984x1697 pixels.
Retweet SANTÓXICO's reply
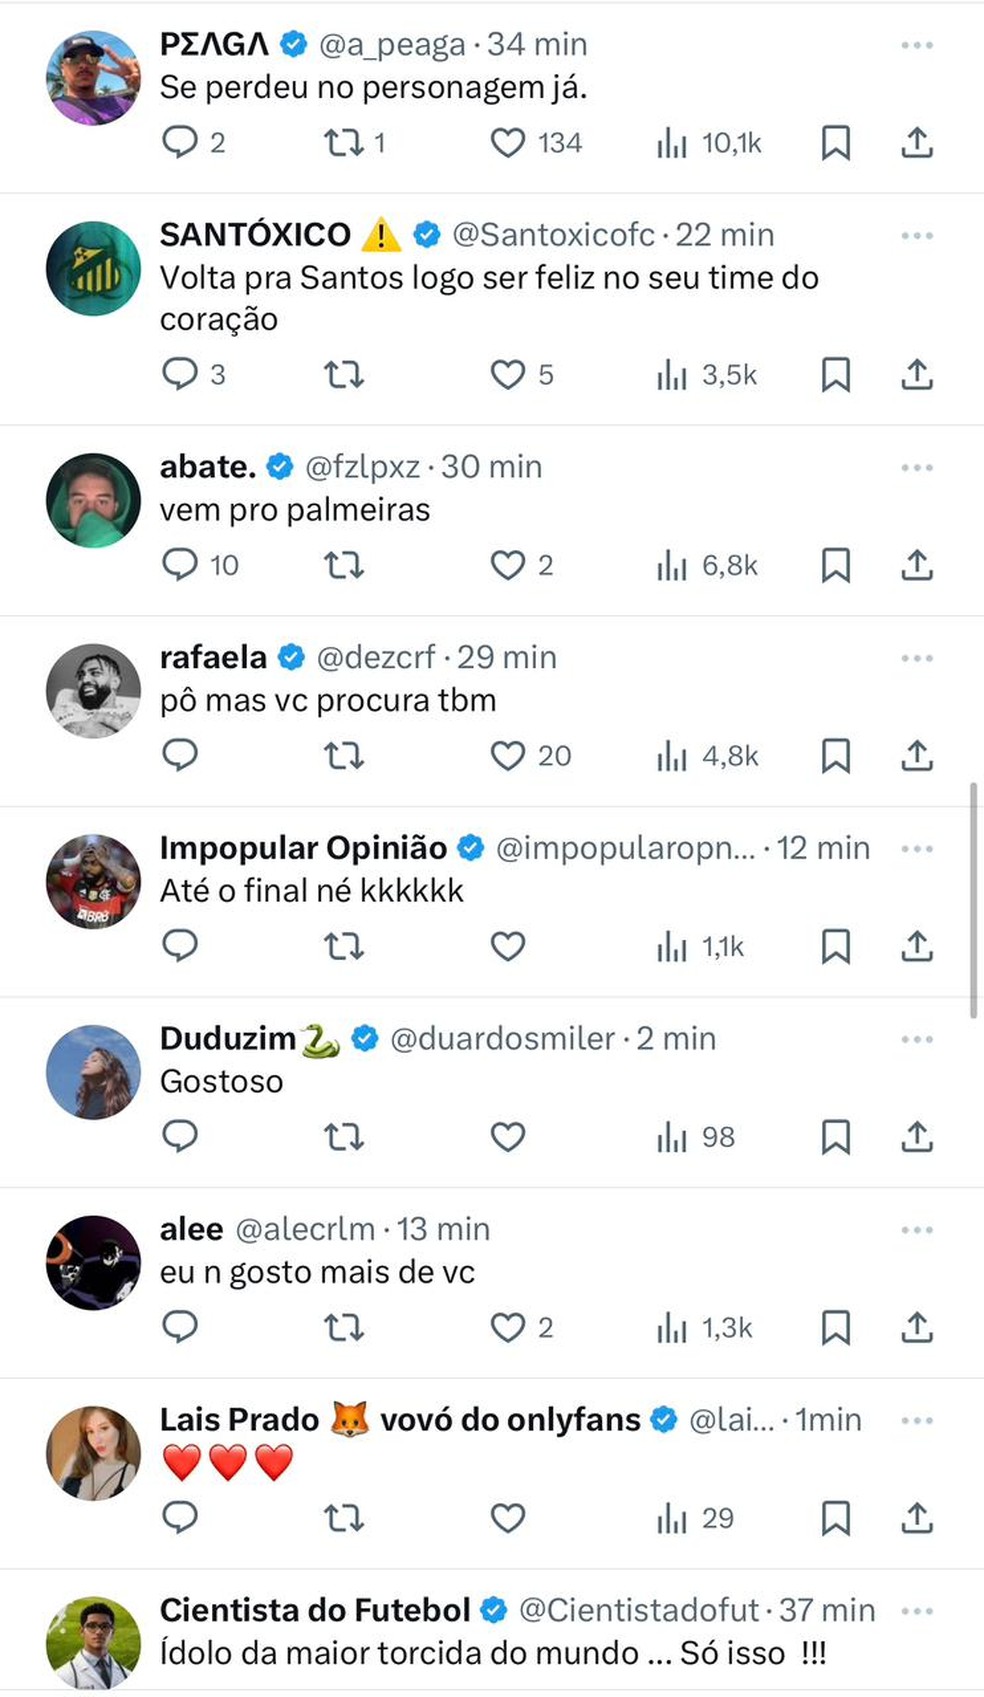pos(343,375)
